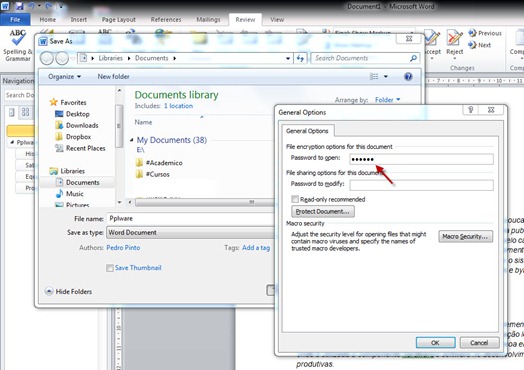Viewport: 524px width, 370px height.
Task: Click OK in General Options dialog
Action: coord(435,343)
